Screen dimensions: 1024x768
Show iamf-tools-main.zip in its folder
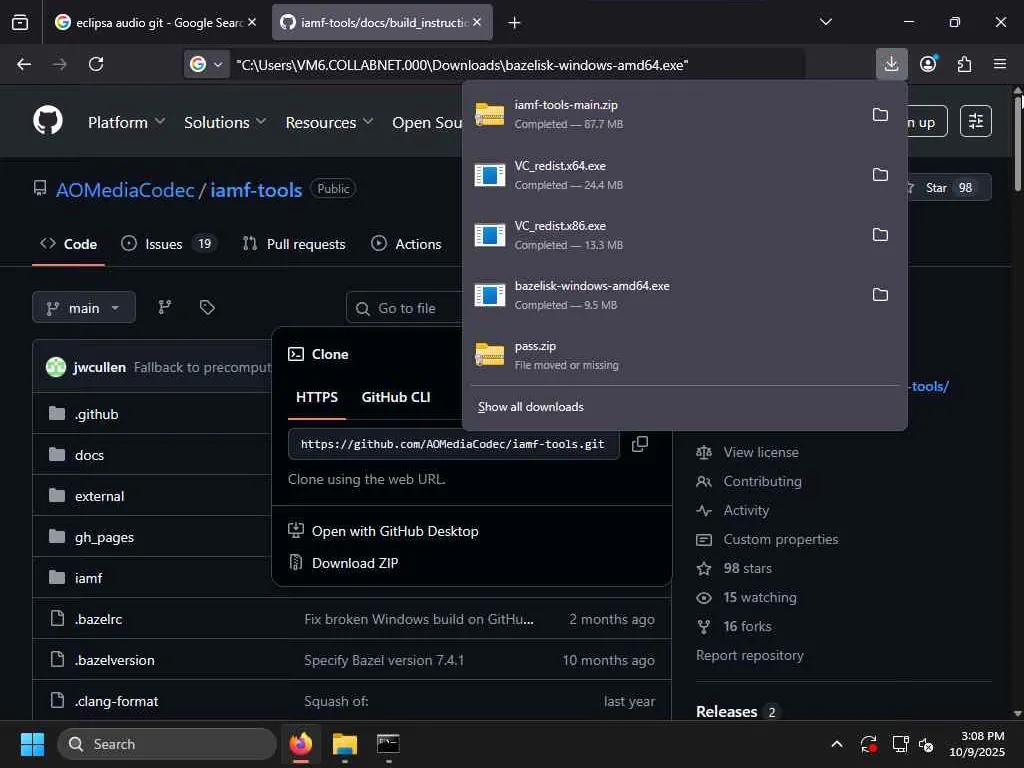pos(880,114)
